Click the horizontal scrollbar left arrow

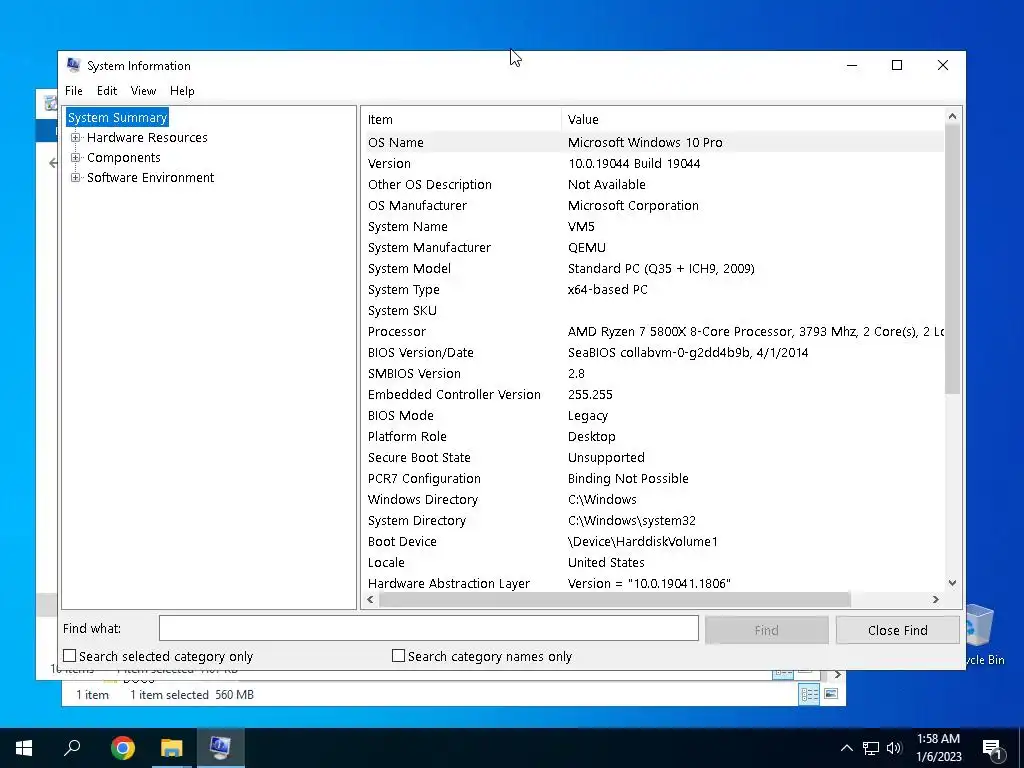371,600
